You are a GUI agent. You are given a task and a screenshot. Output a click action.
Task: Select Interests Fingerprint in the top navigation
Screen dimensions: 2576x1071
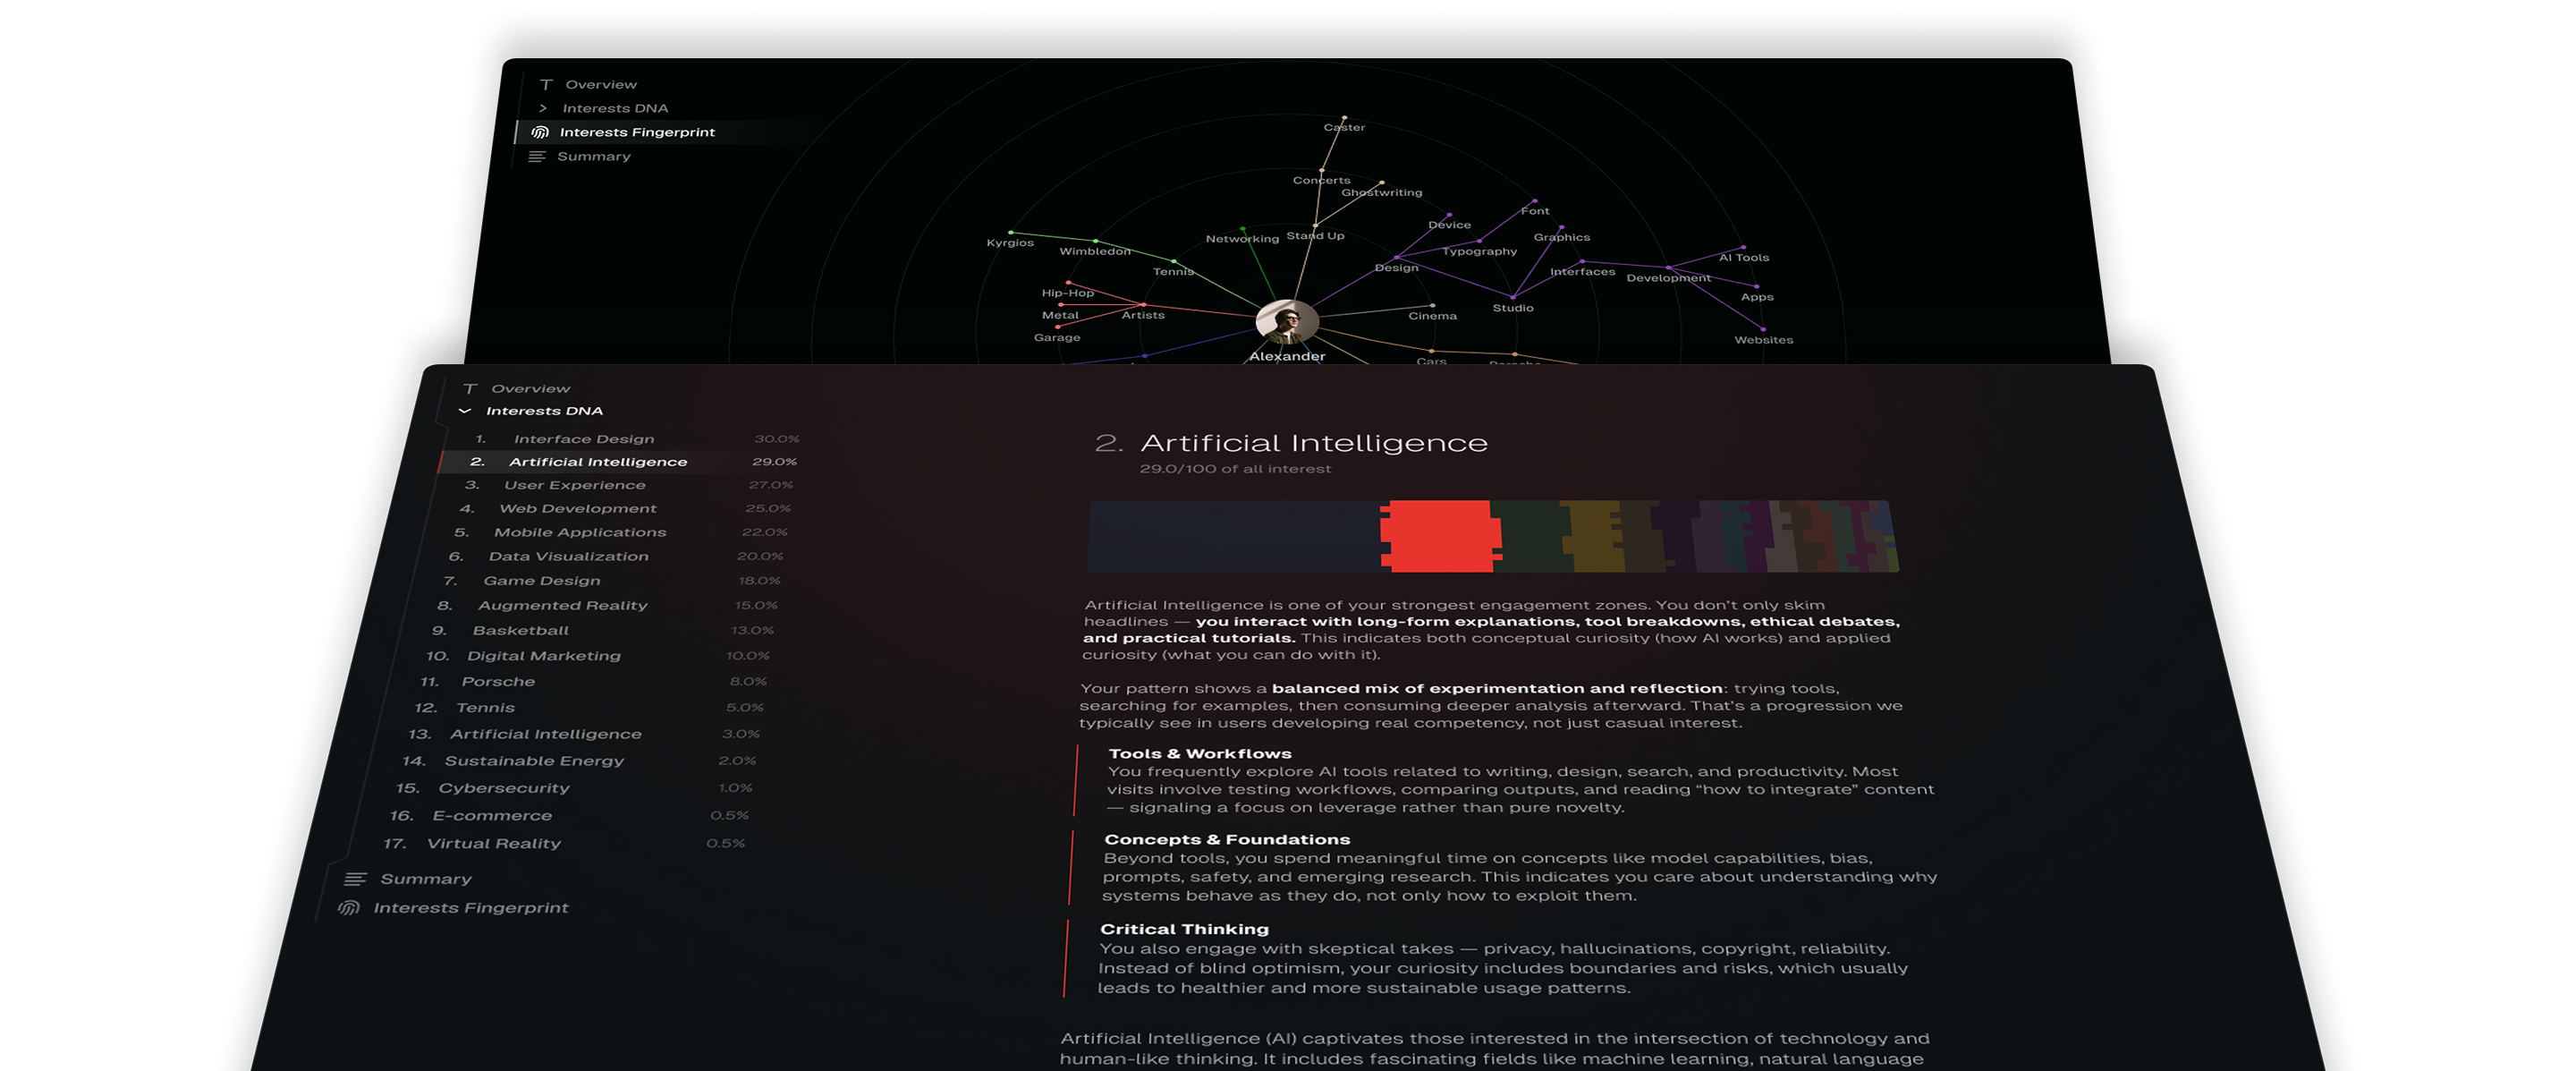pyautogui.click(x=639, y=131)
